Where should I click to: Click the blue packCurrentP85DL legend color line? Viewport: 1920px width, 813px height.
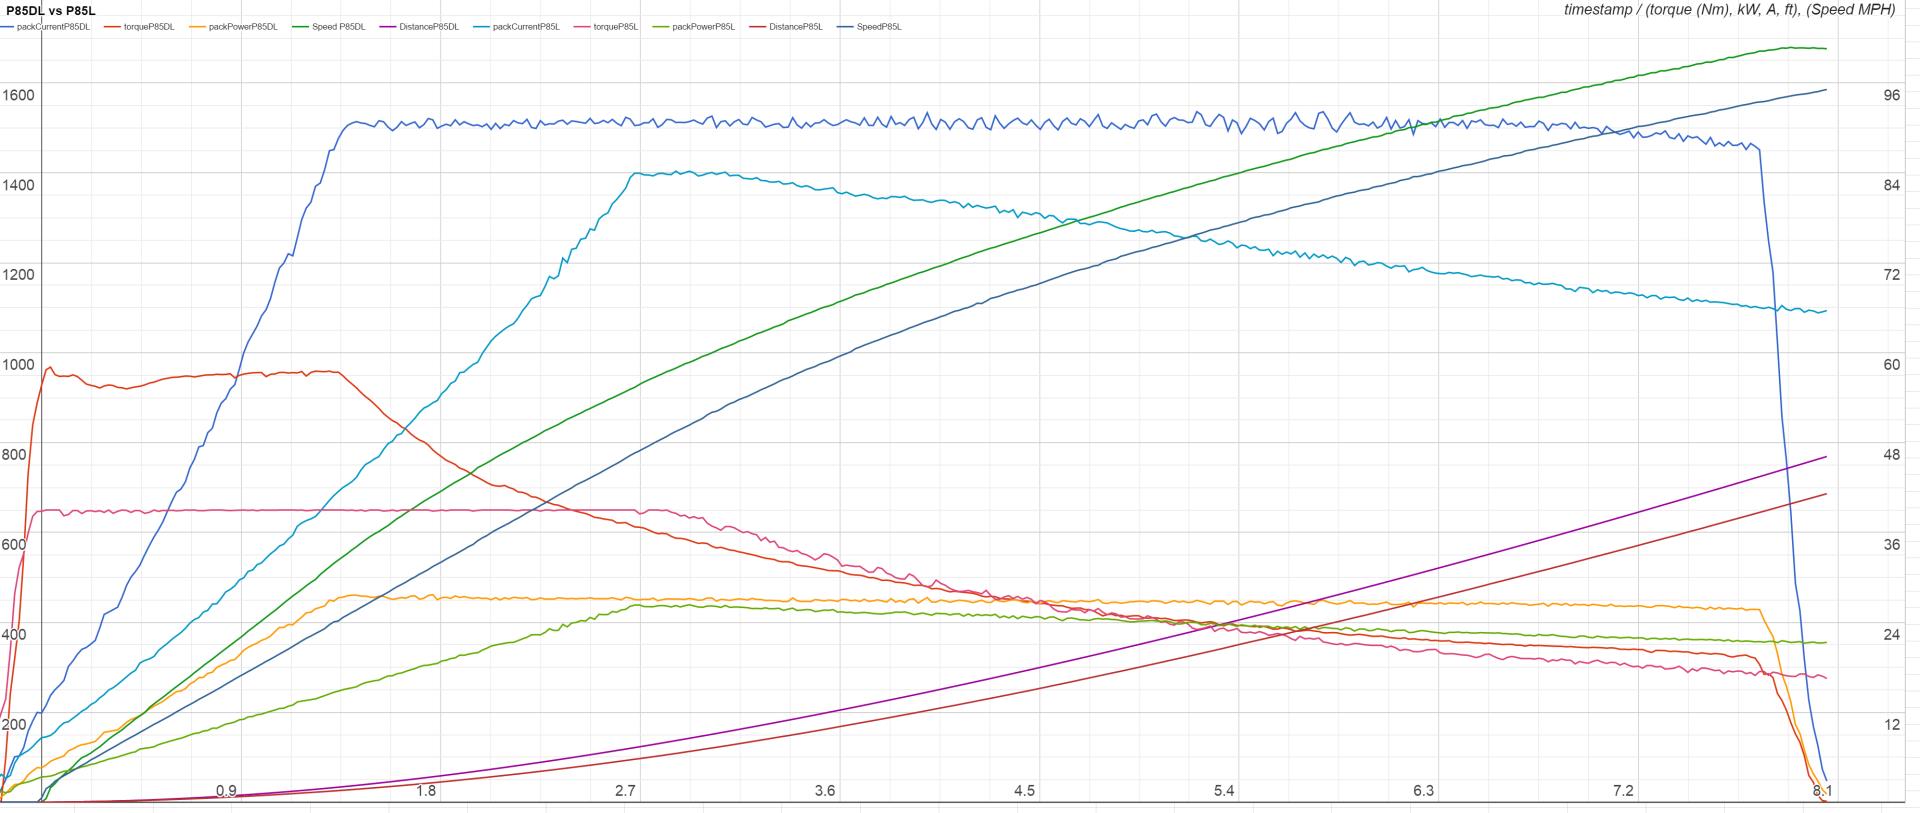point(7,27)
